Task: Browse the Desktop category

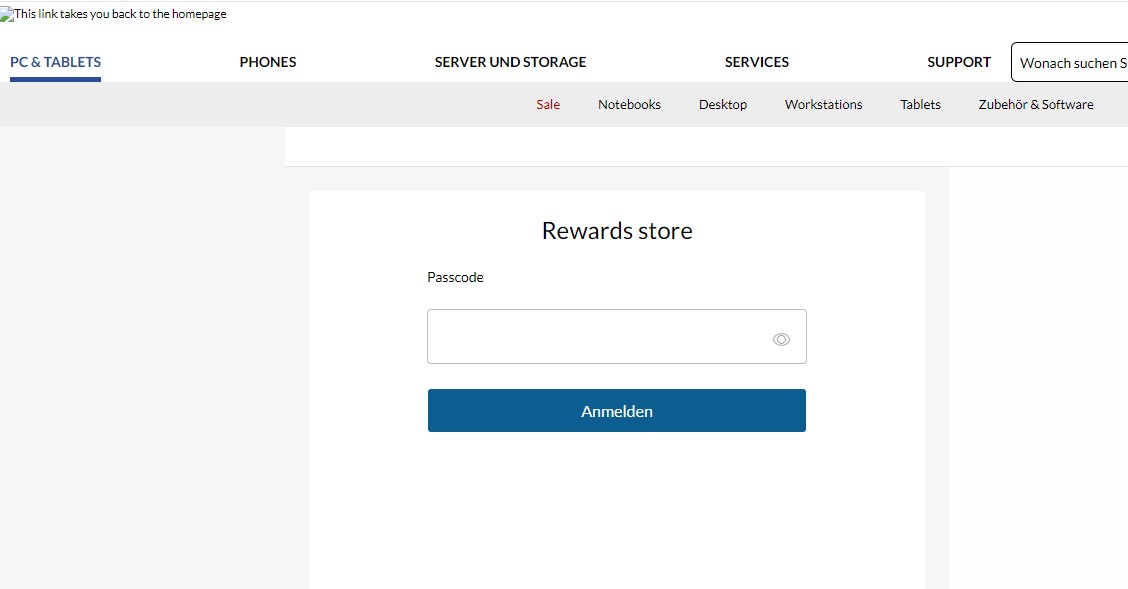Action: click(x=723, y=104)
